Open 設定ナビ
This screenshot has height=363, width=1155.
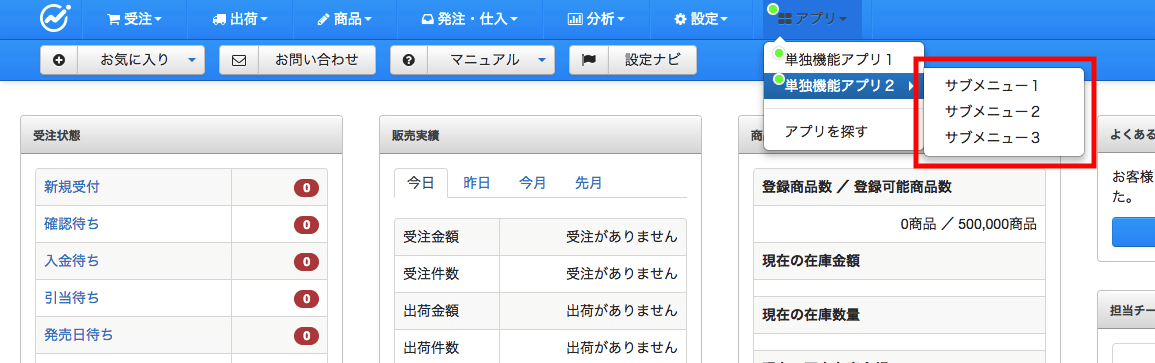tap(652, 60)
